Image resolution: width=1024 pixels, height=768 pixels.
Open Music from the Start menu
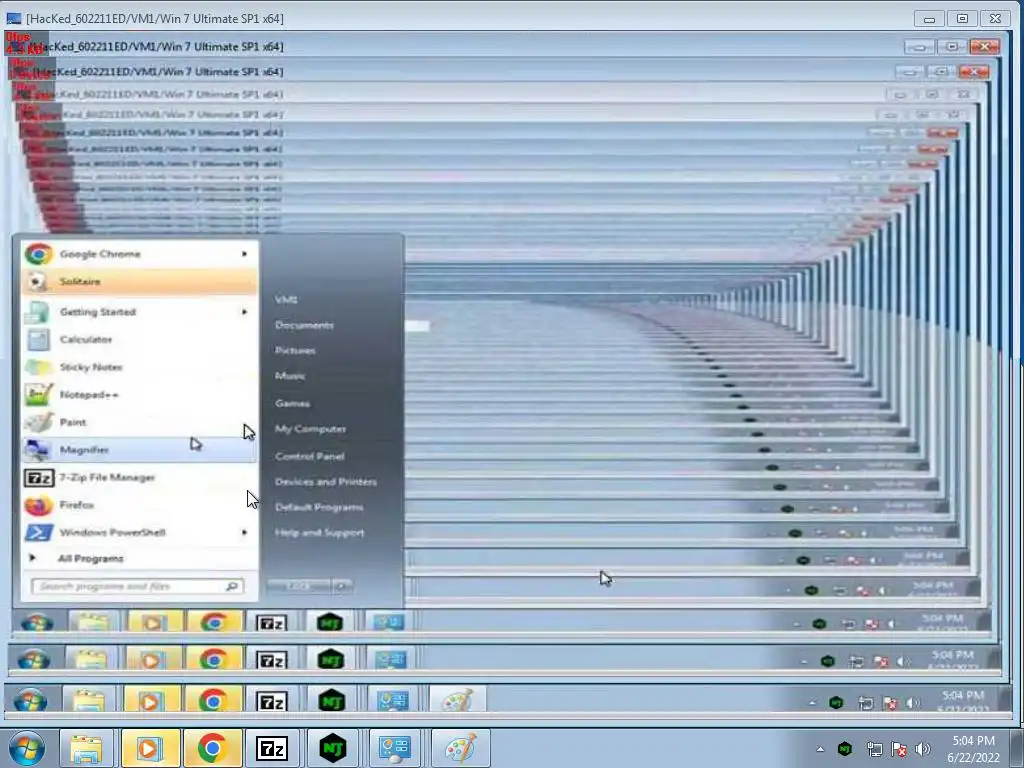tap(290, 376)
